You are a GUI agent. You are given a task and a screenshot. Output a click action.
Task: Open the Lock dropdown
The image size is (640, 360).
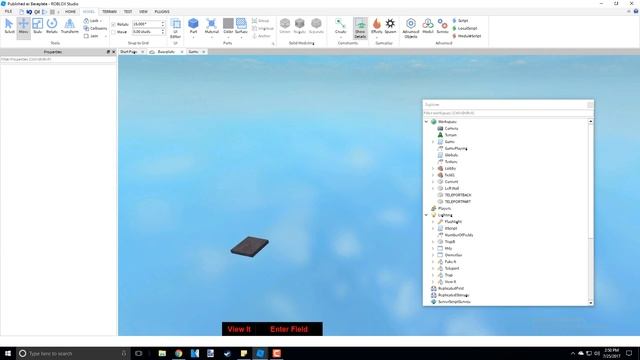93,20
